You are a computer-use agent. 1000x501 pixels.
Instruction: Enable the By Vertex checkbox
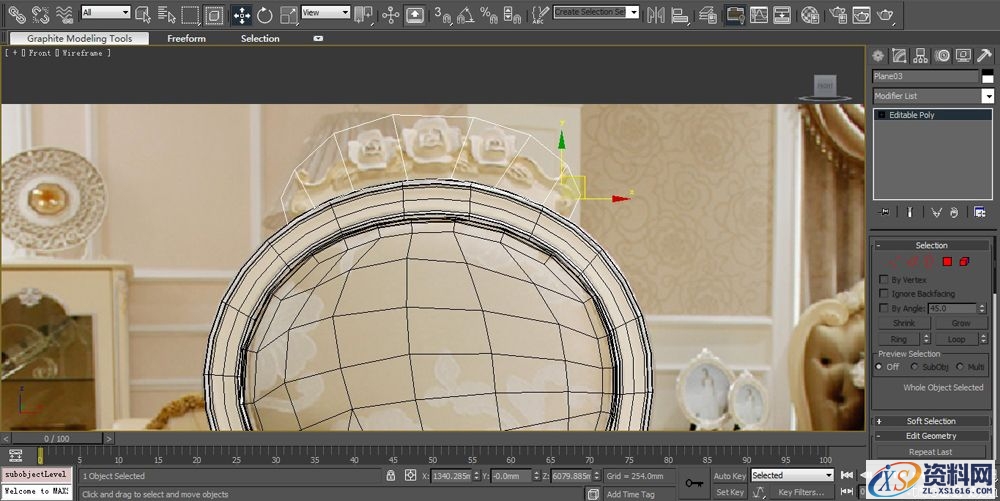pos(883,280)
